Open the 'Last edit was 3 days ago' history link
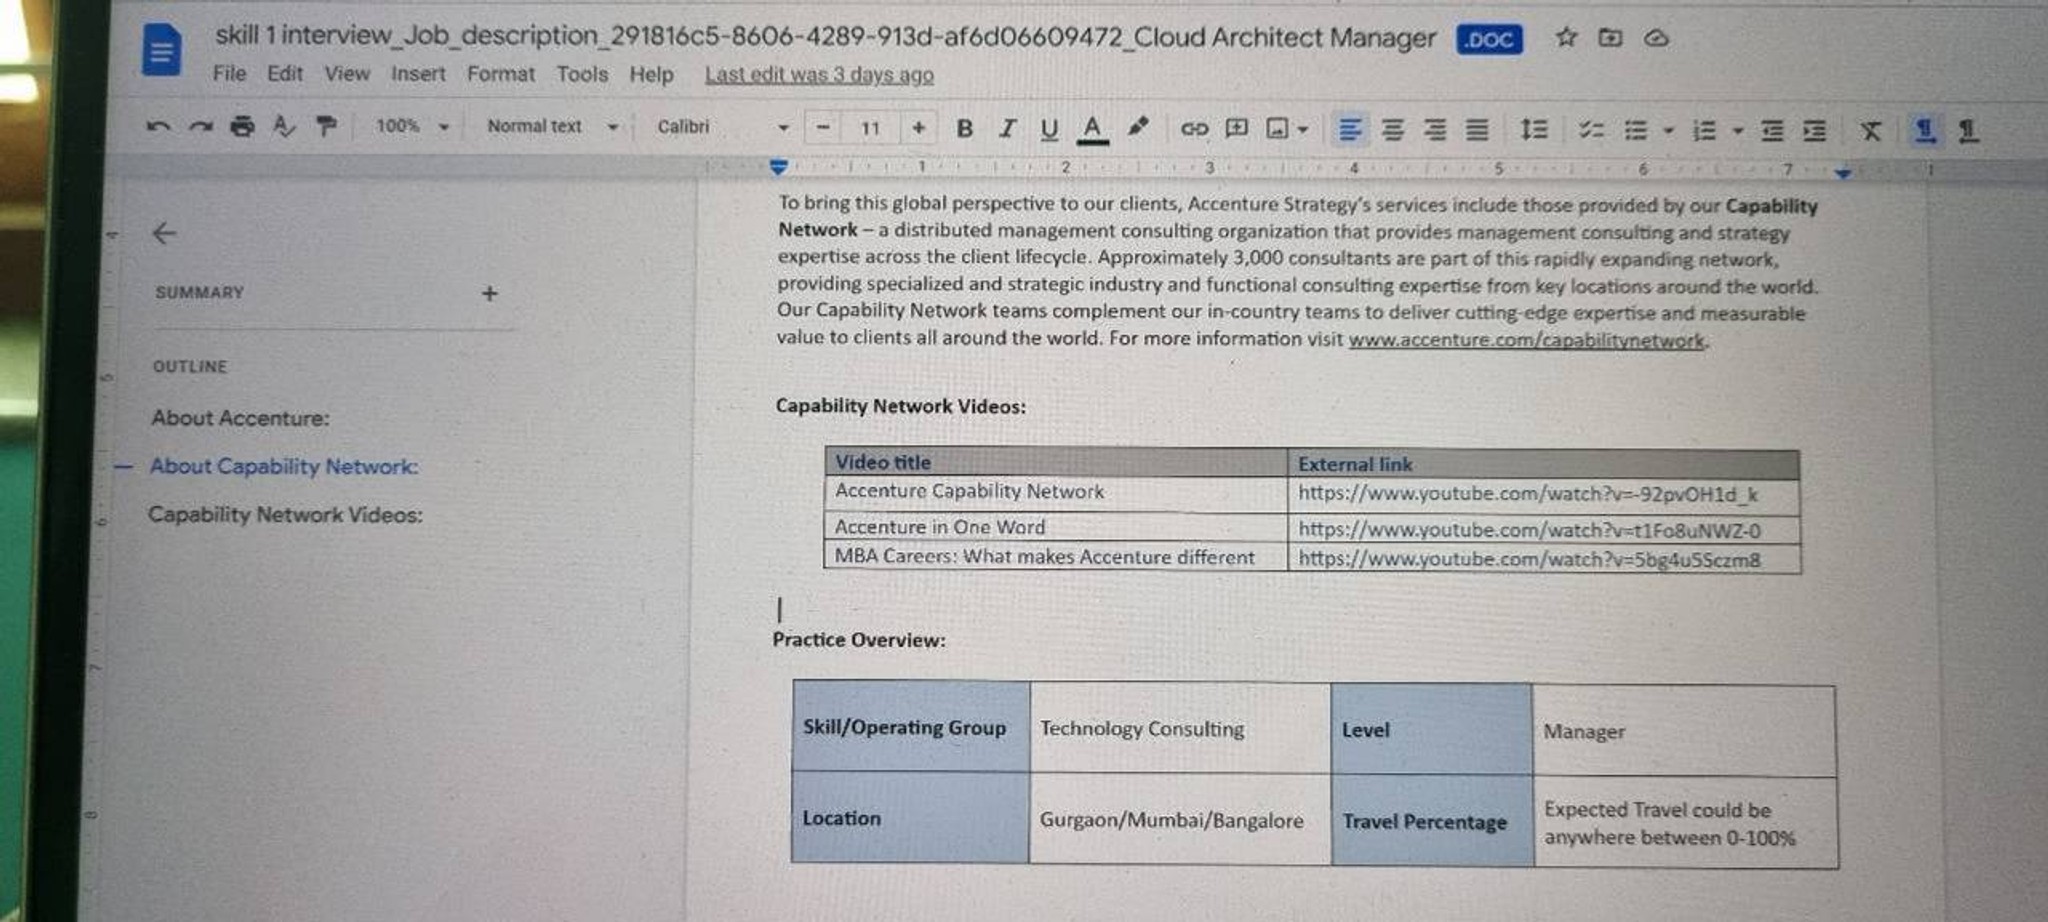The width and height of the screenshot is (2048, 922). click(x=819, y=75)
